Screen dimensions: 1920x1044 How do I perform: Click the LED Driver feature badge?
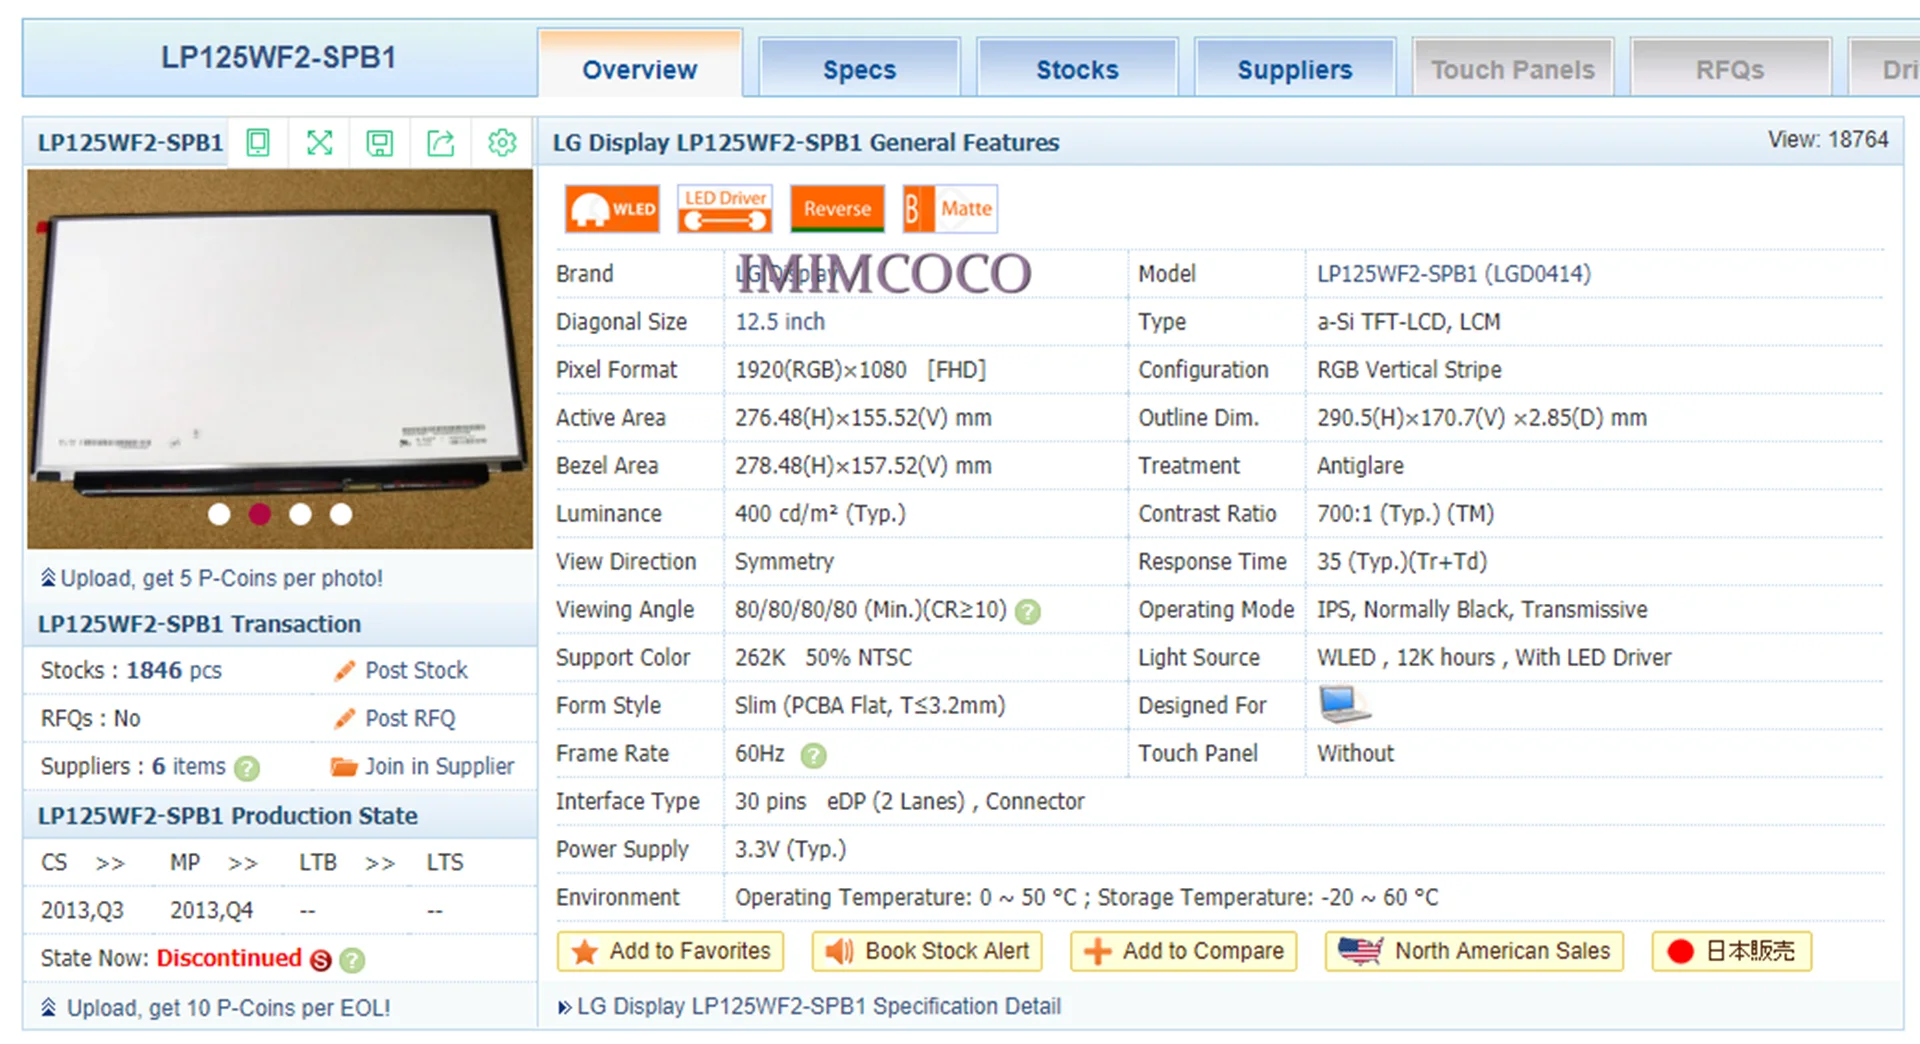pyautogui.click(x=725, y=209)
